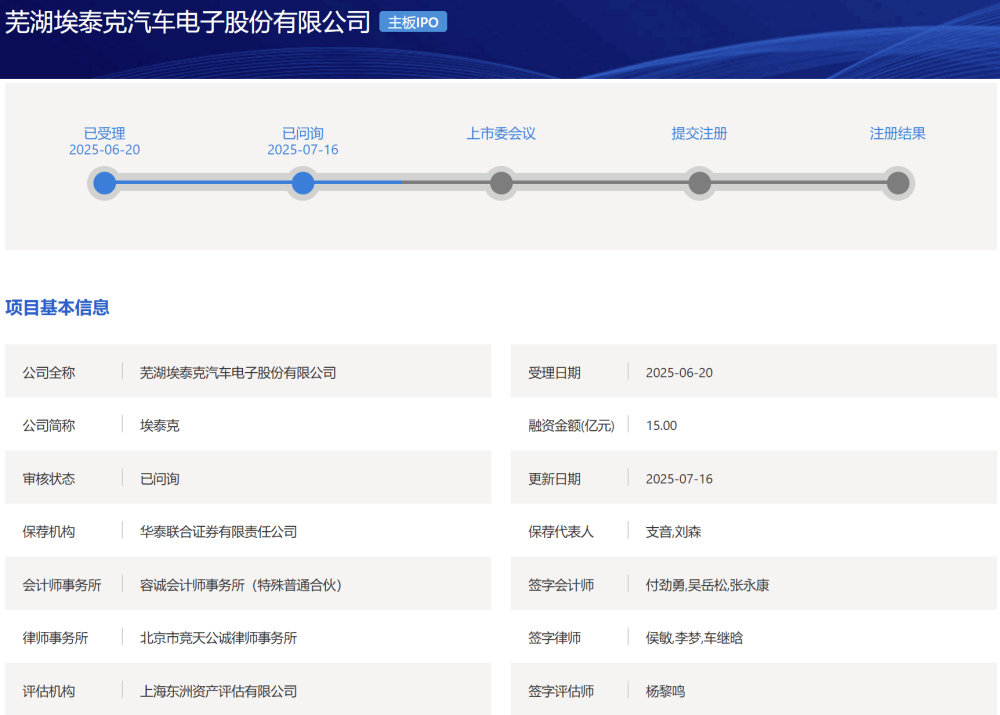Click accounting firm 容诚会计师事务所
Screen dimensions: 1000x715
[x=240, y=585]
